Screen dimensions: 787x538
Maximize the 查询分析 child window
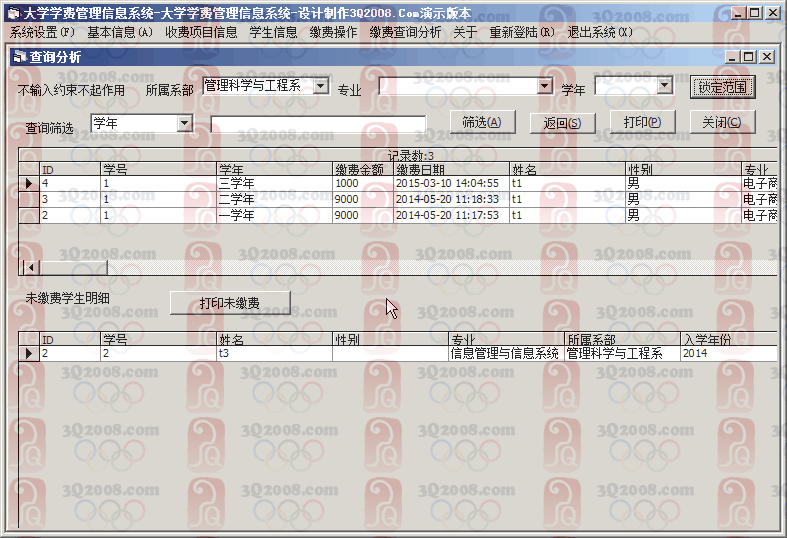coord(748,57)
